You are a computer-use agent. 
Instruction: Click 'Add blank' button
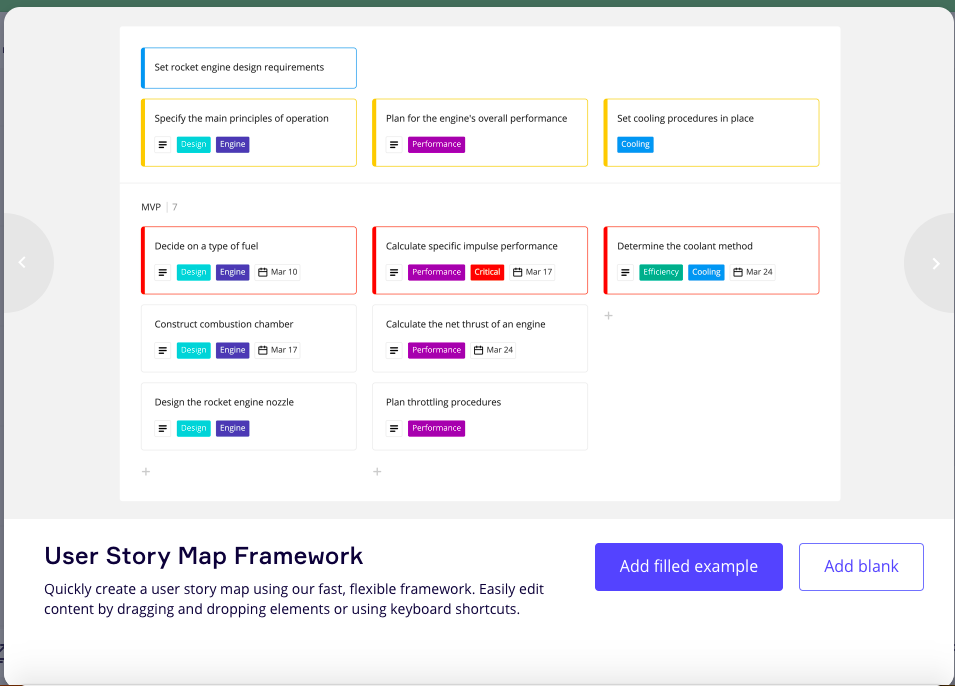click(x=860, y=566)
